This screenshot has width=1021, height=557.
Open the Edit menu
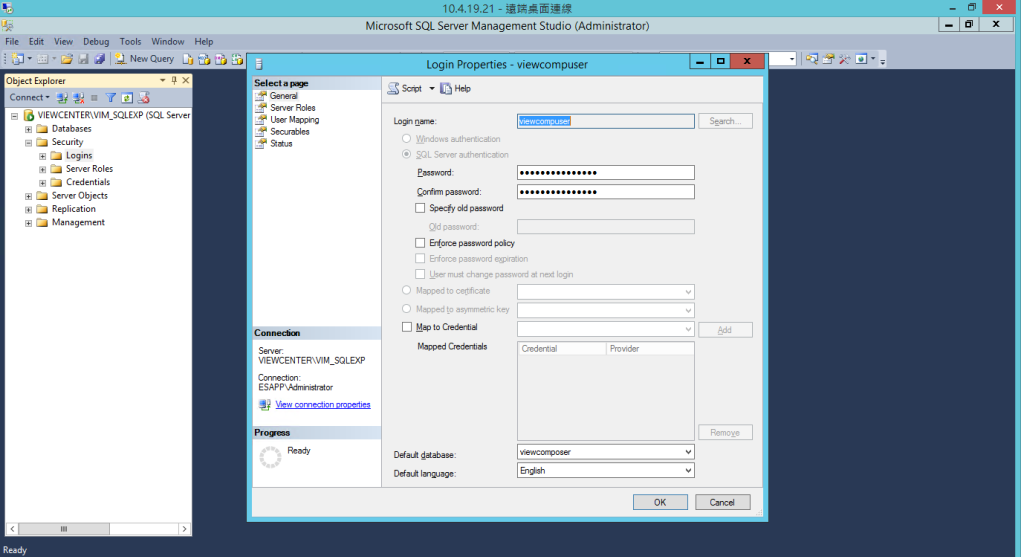(36, 42)
